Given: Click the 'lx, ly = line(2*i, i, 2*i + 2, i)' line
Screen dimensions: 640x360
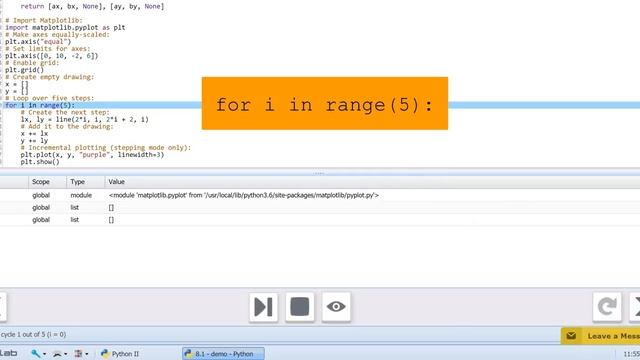Looking at the screenshot, I should click(x=84, y=120).
